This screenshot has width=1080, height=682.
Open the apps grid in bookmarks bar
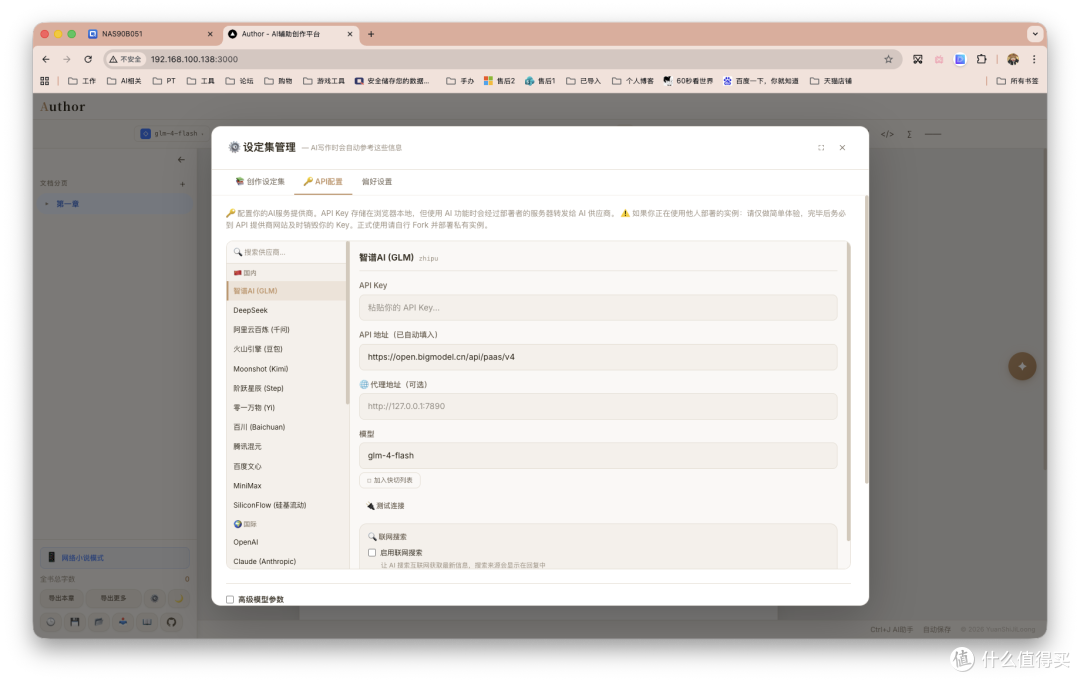pos(45,81)
